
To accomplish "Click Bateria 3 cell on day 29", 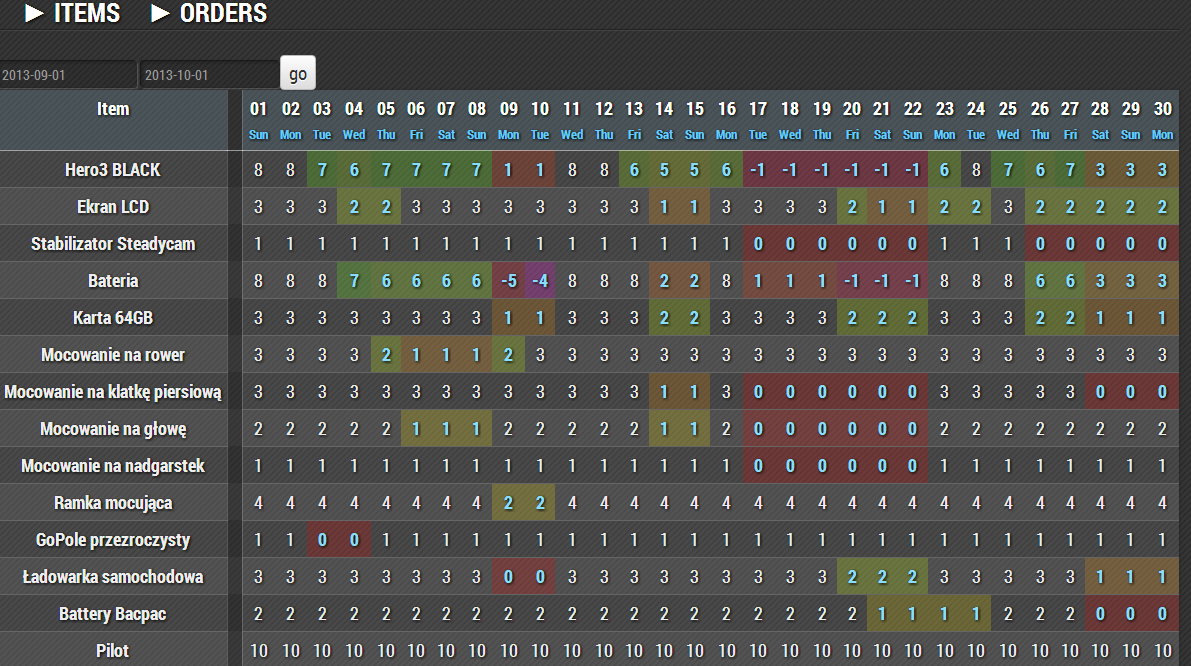I will [x=1130, y=281].
